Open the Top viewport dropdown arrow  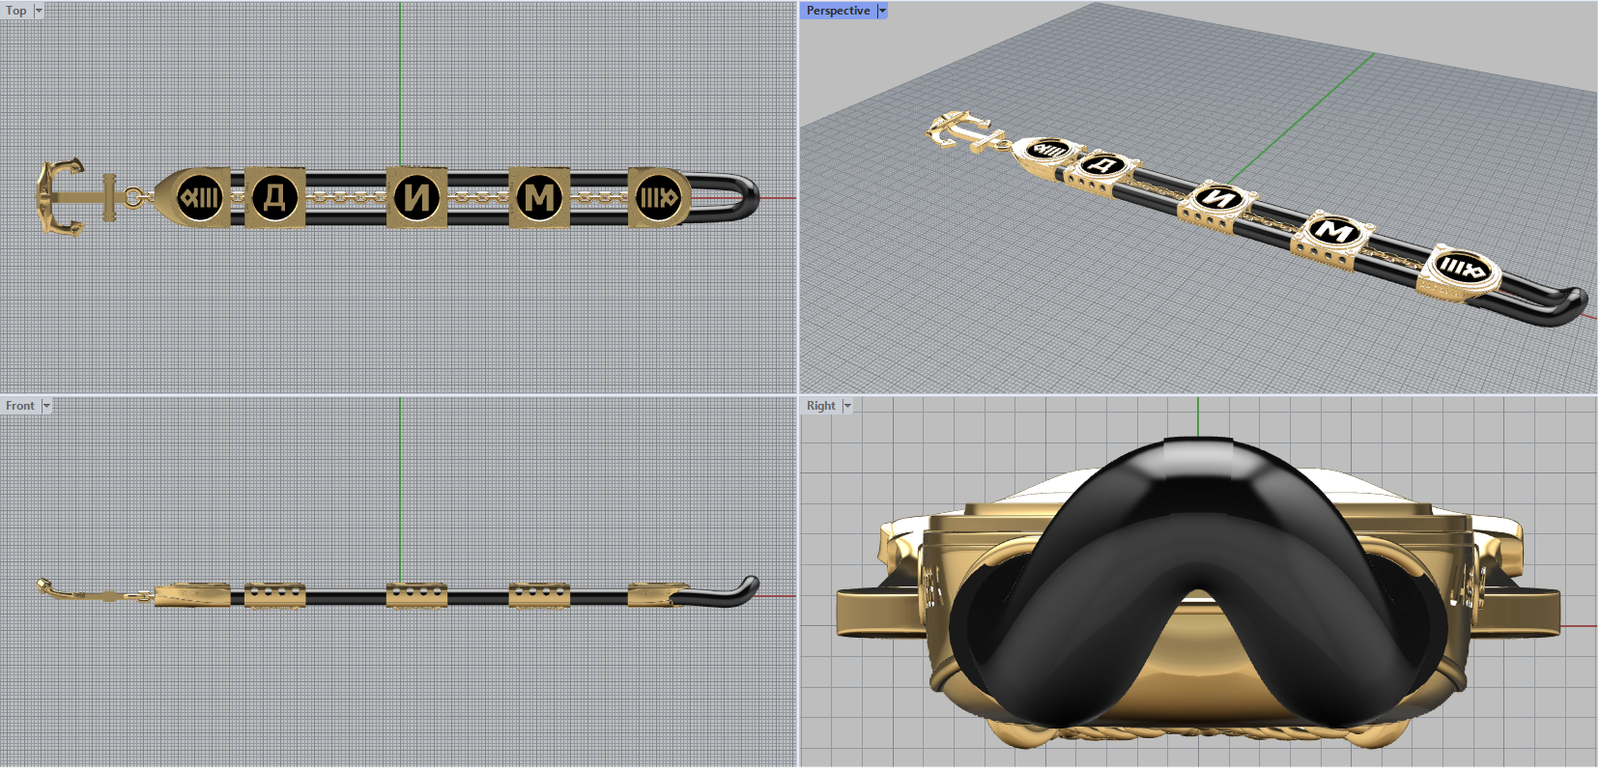[x=39, y=10]
